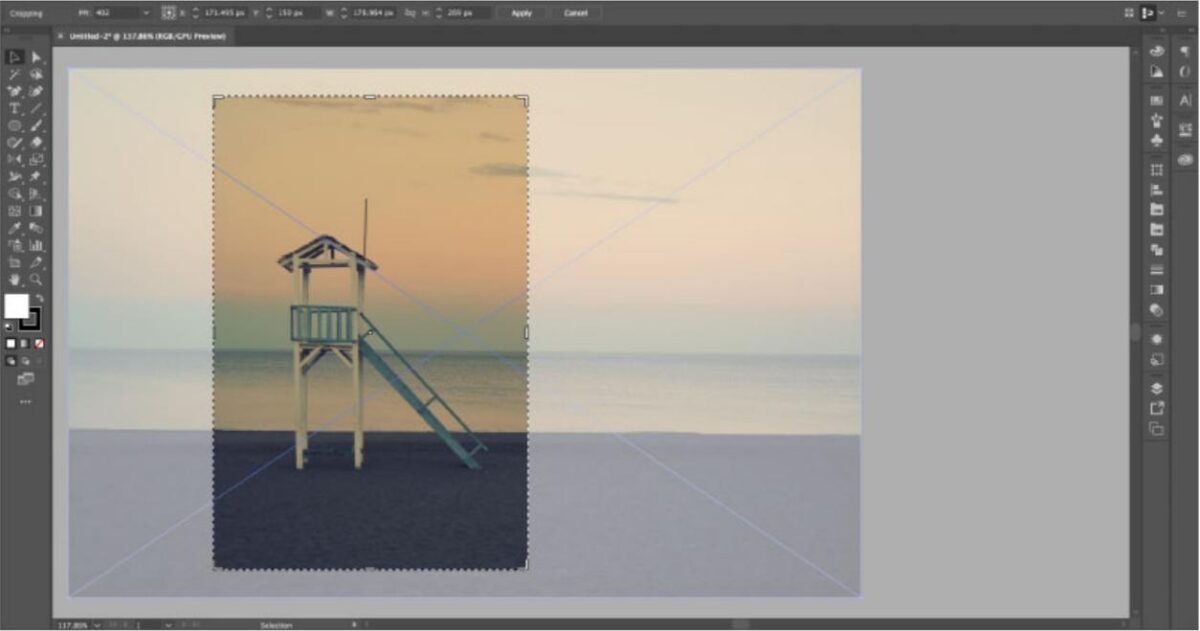Open the Layers panel icon

click(x=1157, y=389)
